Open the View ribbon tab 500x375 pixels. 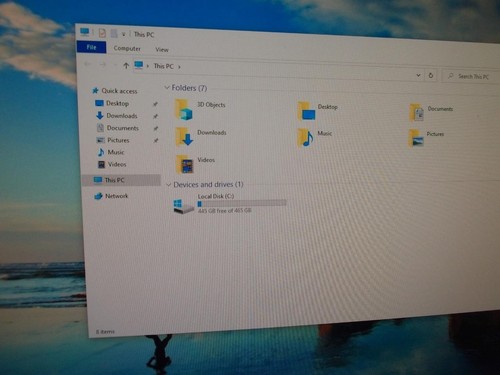pyautogui.click(x=162, y=49)
